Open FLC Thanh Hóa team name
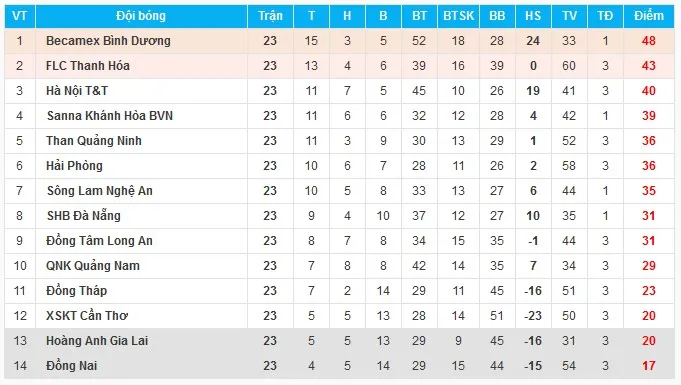Screen dimensions: 681x385 [x=88, y=66]
